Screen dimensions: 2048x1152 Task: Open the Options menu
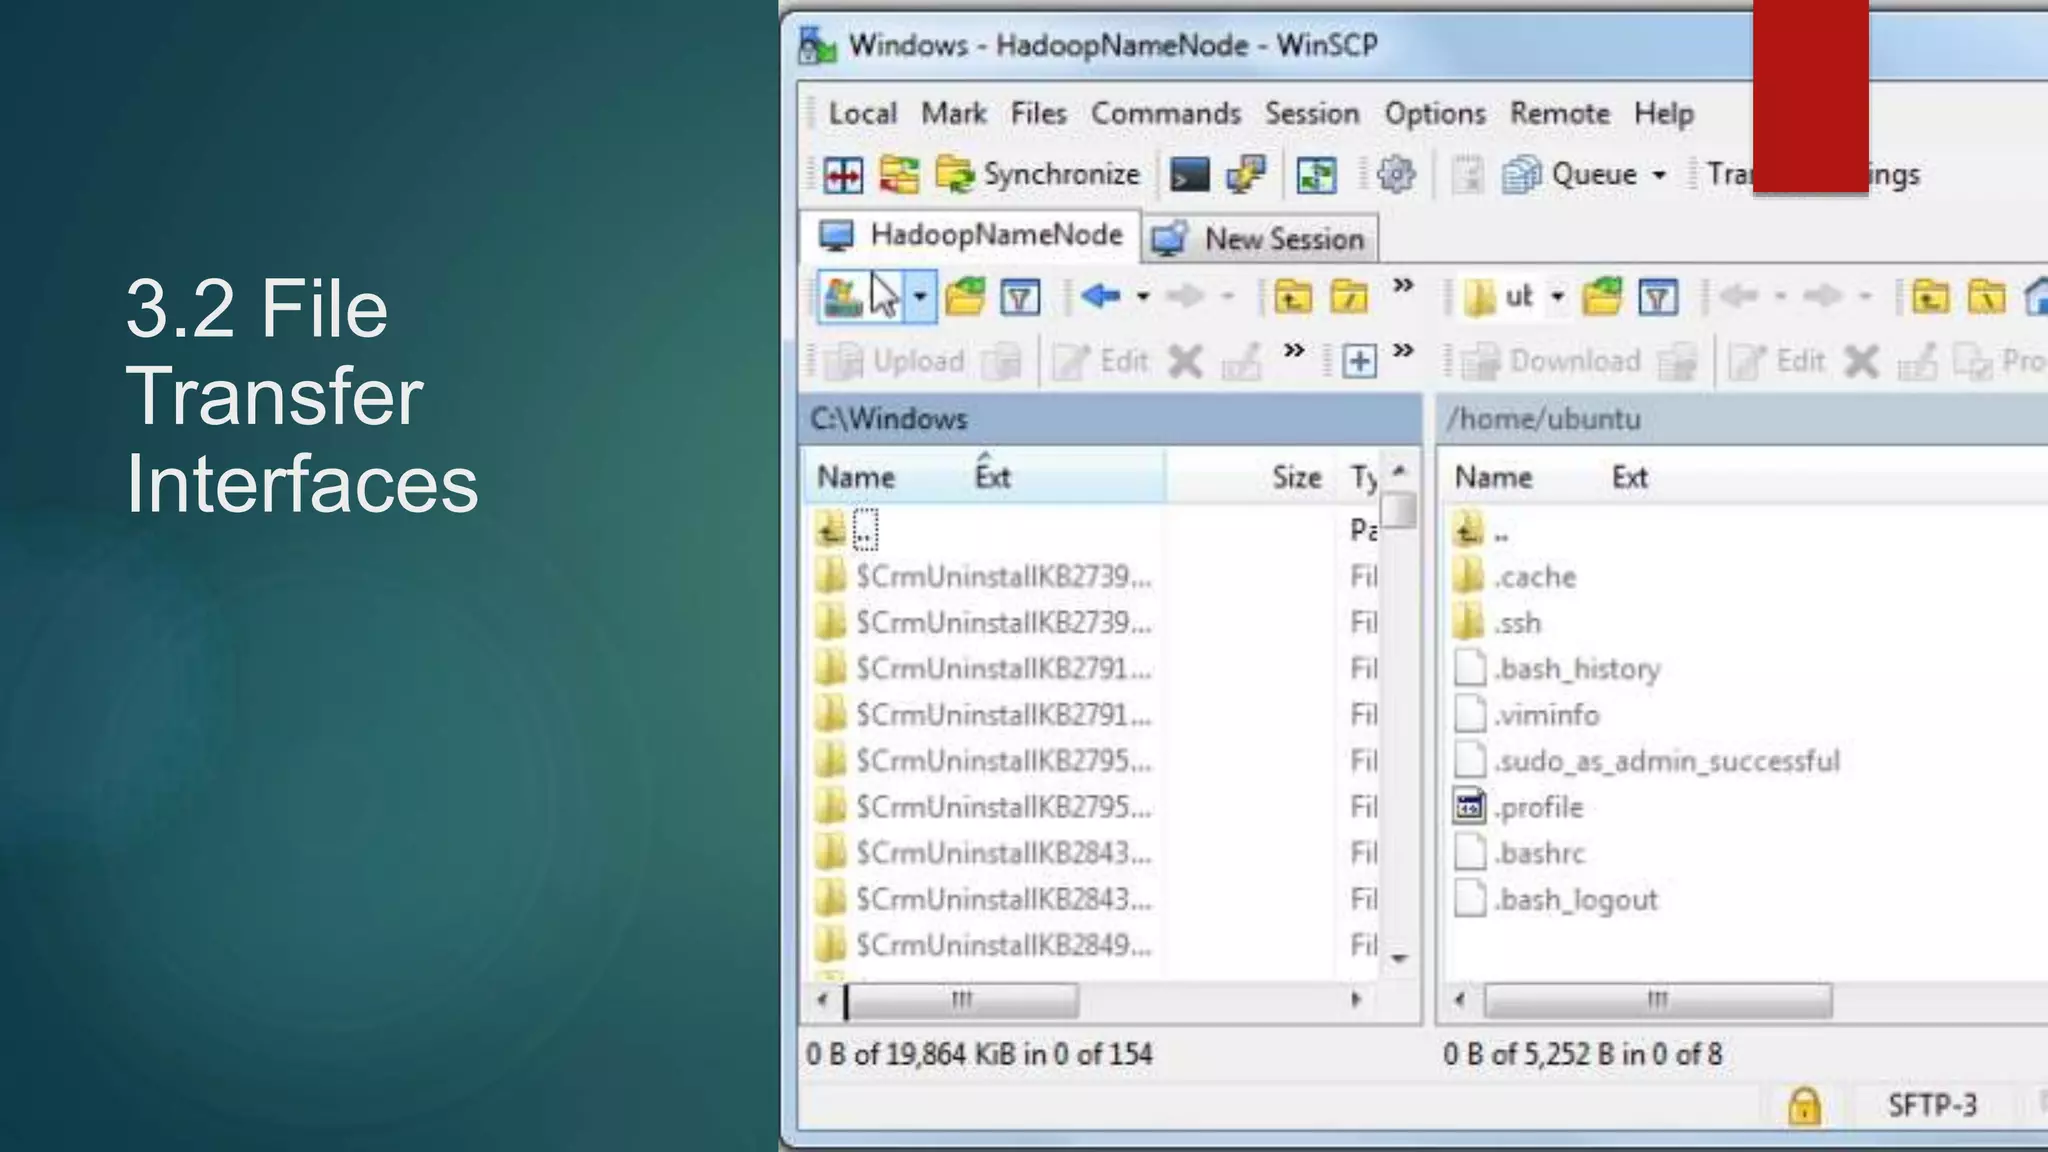point(1435,113)
